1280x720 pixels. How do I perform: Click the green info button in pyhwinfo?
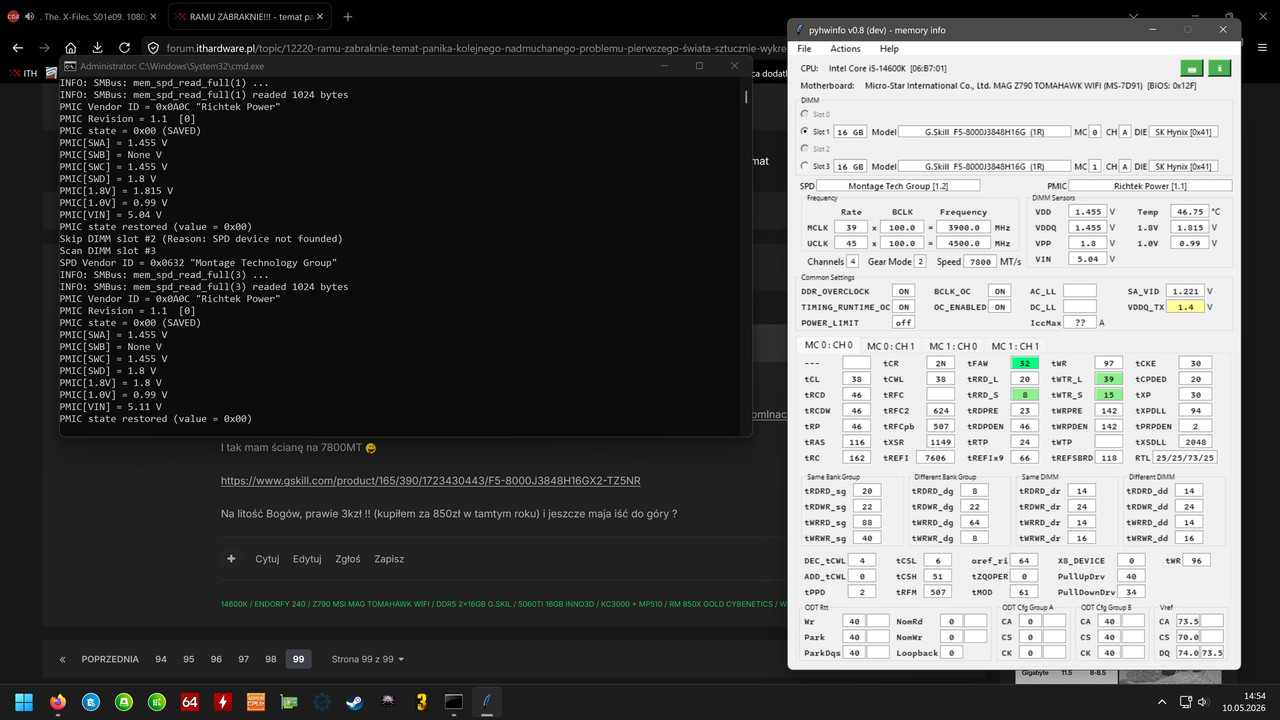pyautogui.click(x=1219, y=68)
